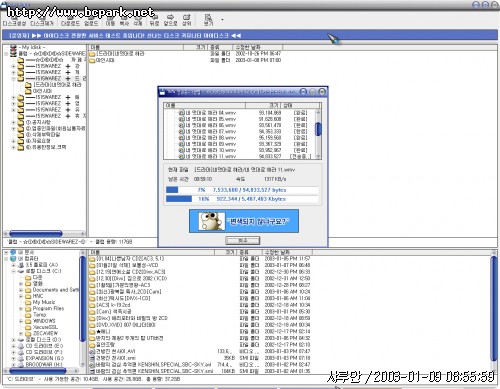This screenshot has width=500, height=389.
Task: Click the 7% current-file progress bar
Action: pos(242,190)
